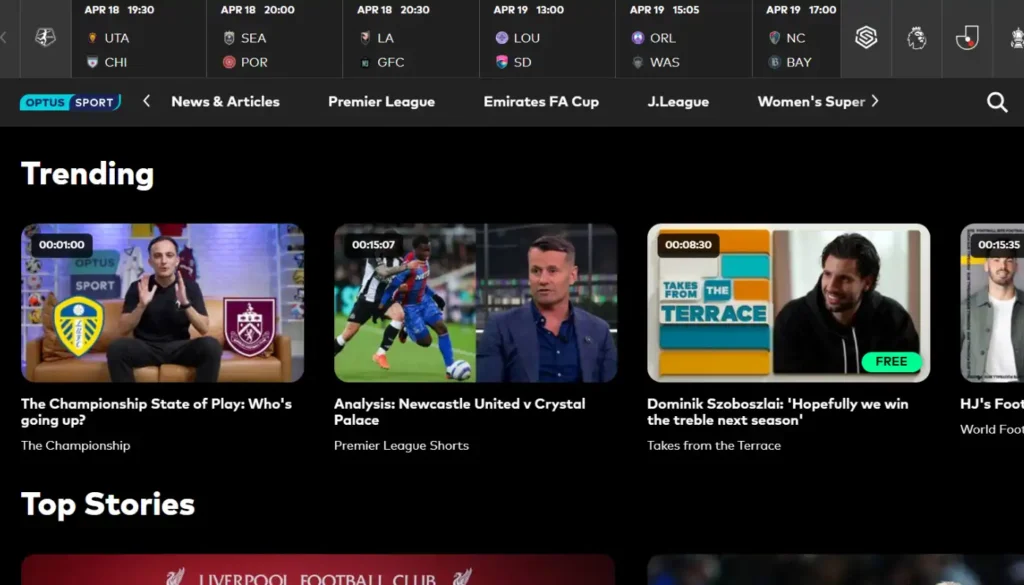Select the FA Cup trophy icon

(1016, 38)
